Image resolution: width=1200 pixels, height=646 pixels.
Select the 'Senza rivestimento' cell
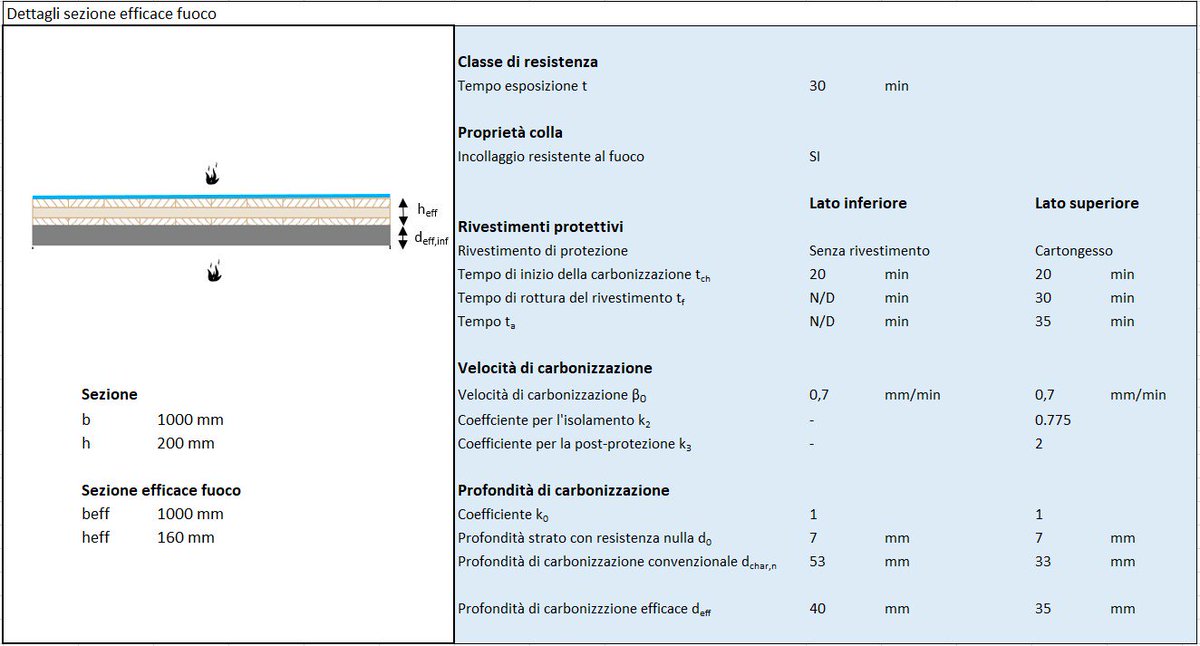[x=868, y=250]
